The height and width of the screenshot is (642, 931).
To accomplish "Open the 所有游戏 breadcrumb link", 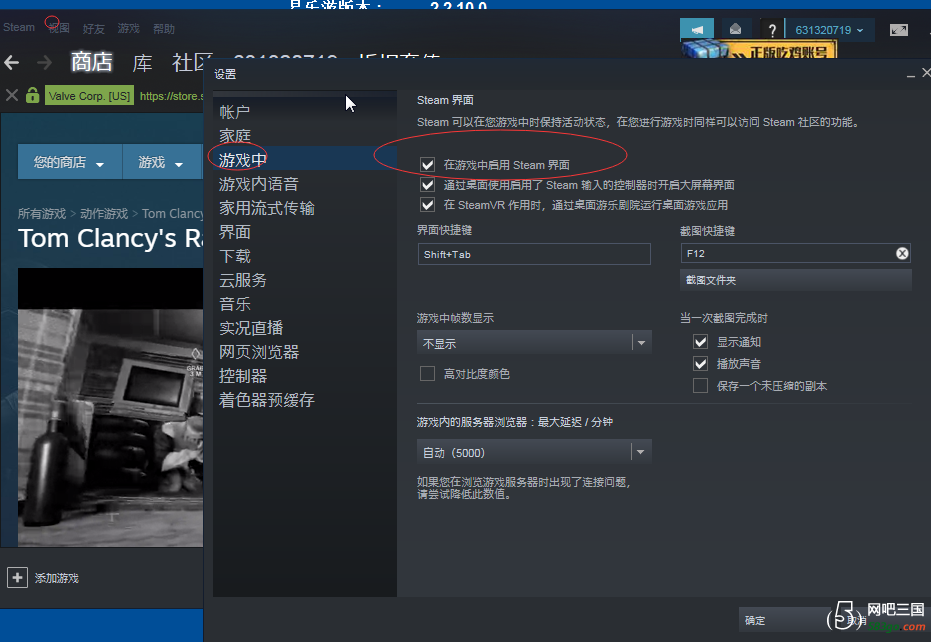I will (x=42, y=213).
